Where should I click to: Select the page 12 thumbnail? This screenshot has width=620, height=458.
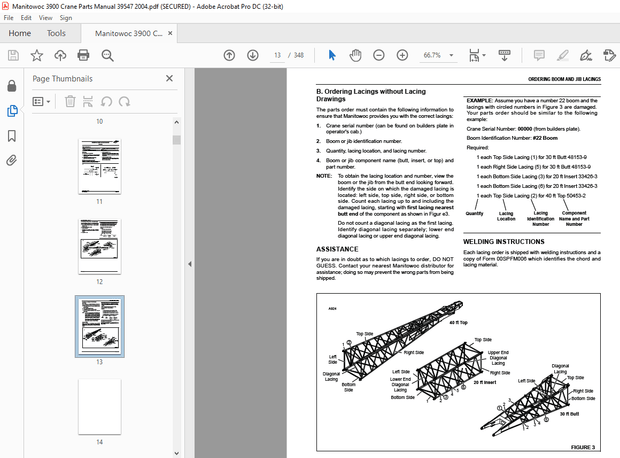click(x=100, y=246)
